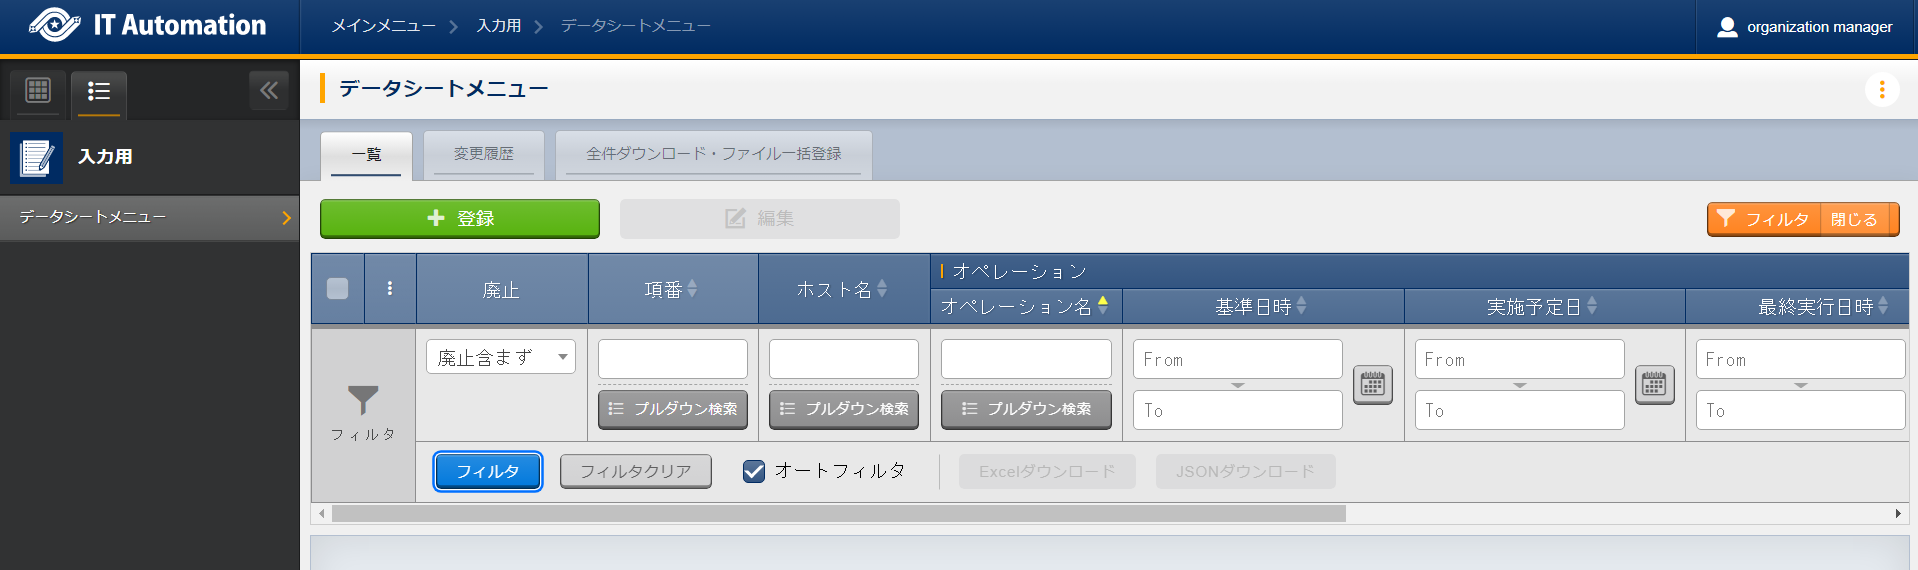Click the scrollbar right arrow

point(1898,514)
